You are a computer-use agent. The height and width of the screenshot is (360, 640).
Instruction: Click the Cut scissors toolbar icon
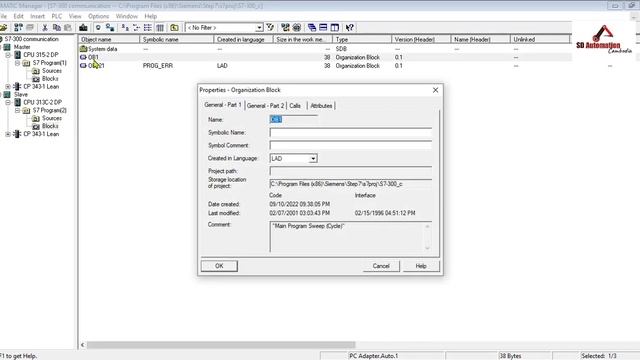[x=45, y=27]
